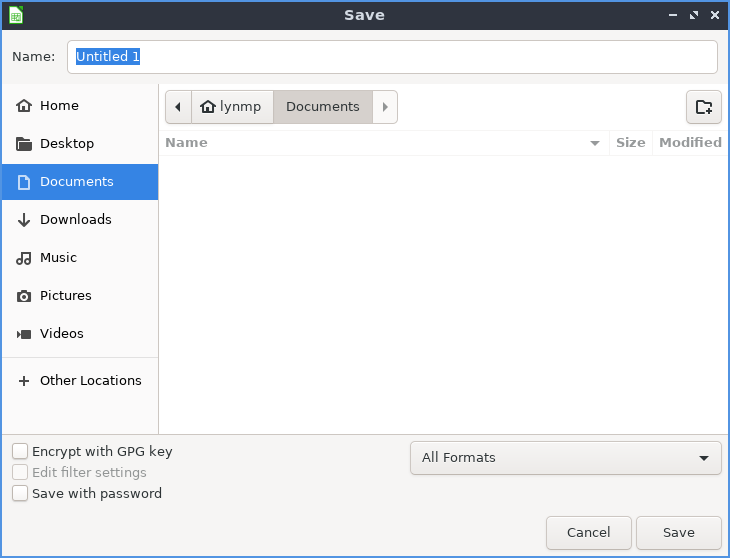Screen dimensions: 730x558
Task: Click the Downloads arrow icon in sidebar
Action: (x=24, y=220)
